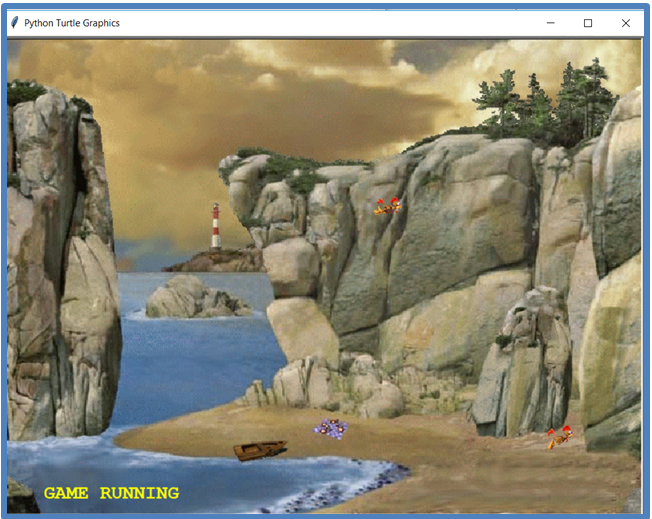Click the red and white lighthouse

point(216,226)
